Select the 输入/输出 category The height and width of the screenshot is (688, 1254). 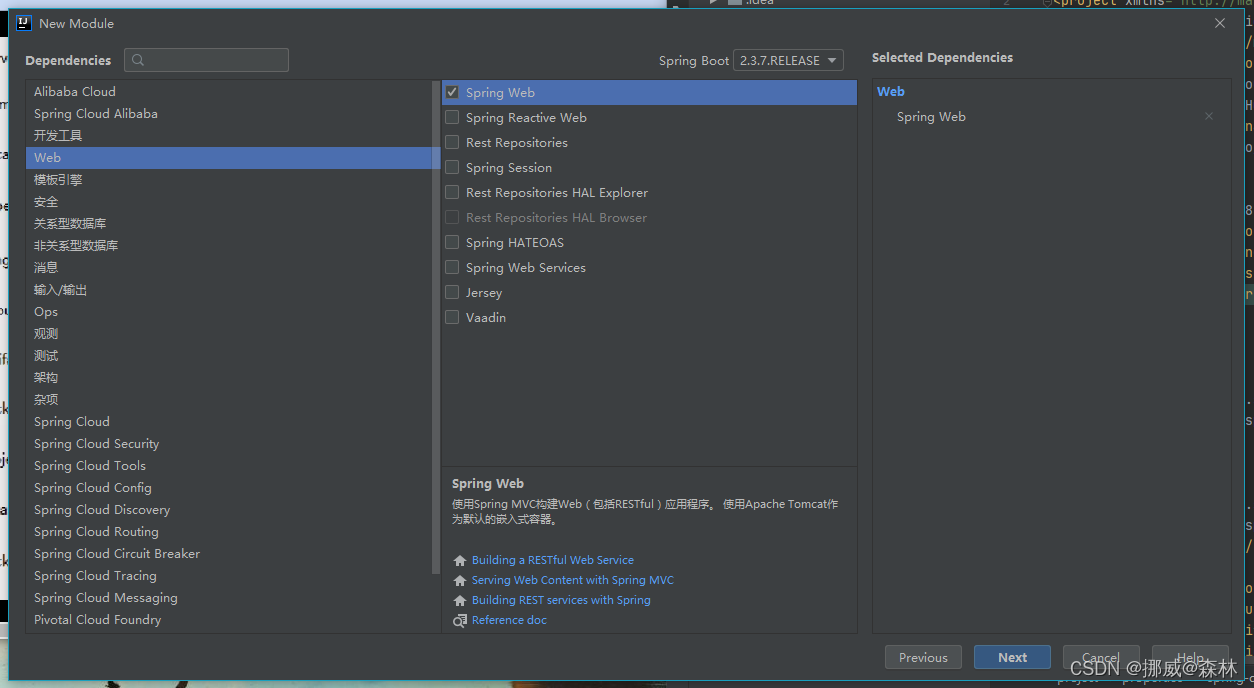[228, 289]
